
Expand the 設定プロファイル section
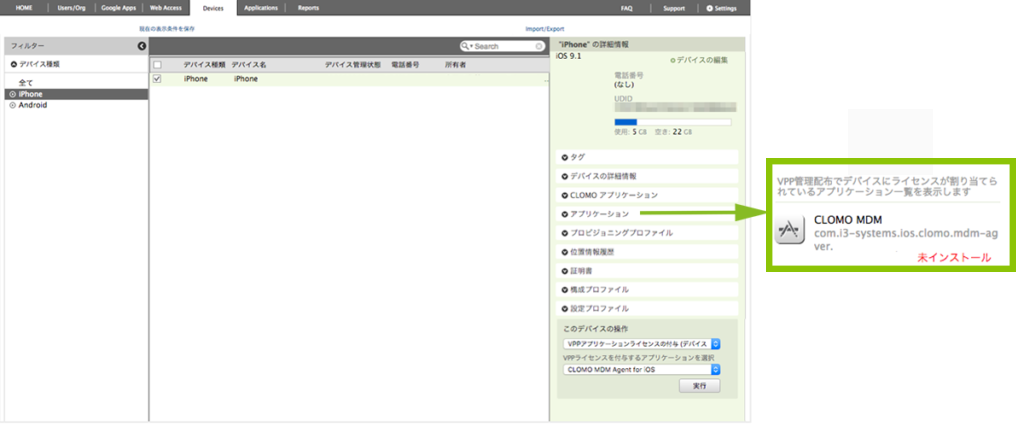point(647,308)
